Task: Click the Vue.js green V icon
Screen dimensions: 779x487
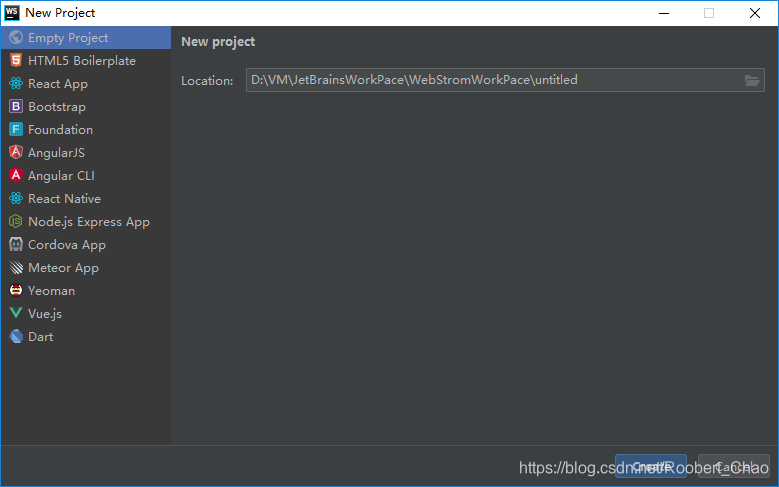Action: [16, 313]
